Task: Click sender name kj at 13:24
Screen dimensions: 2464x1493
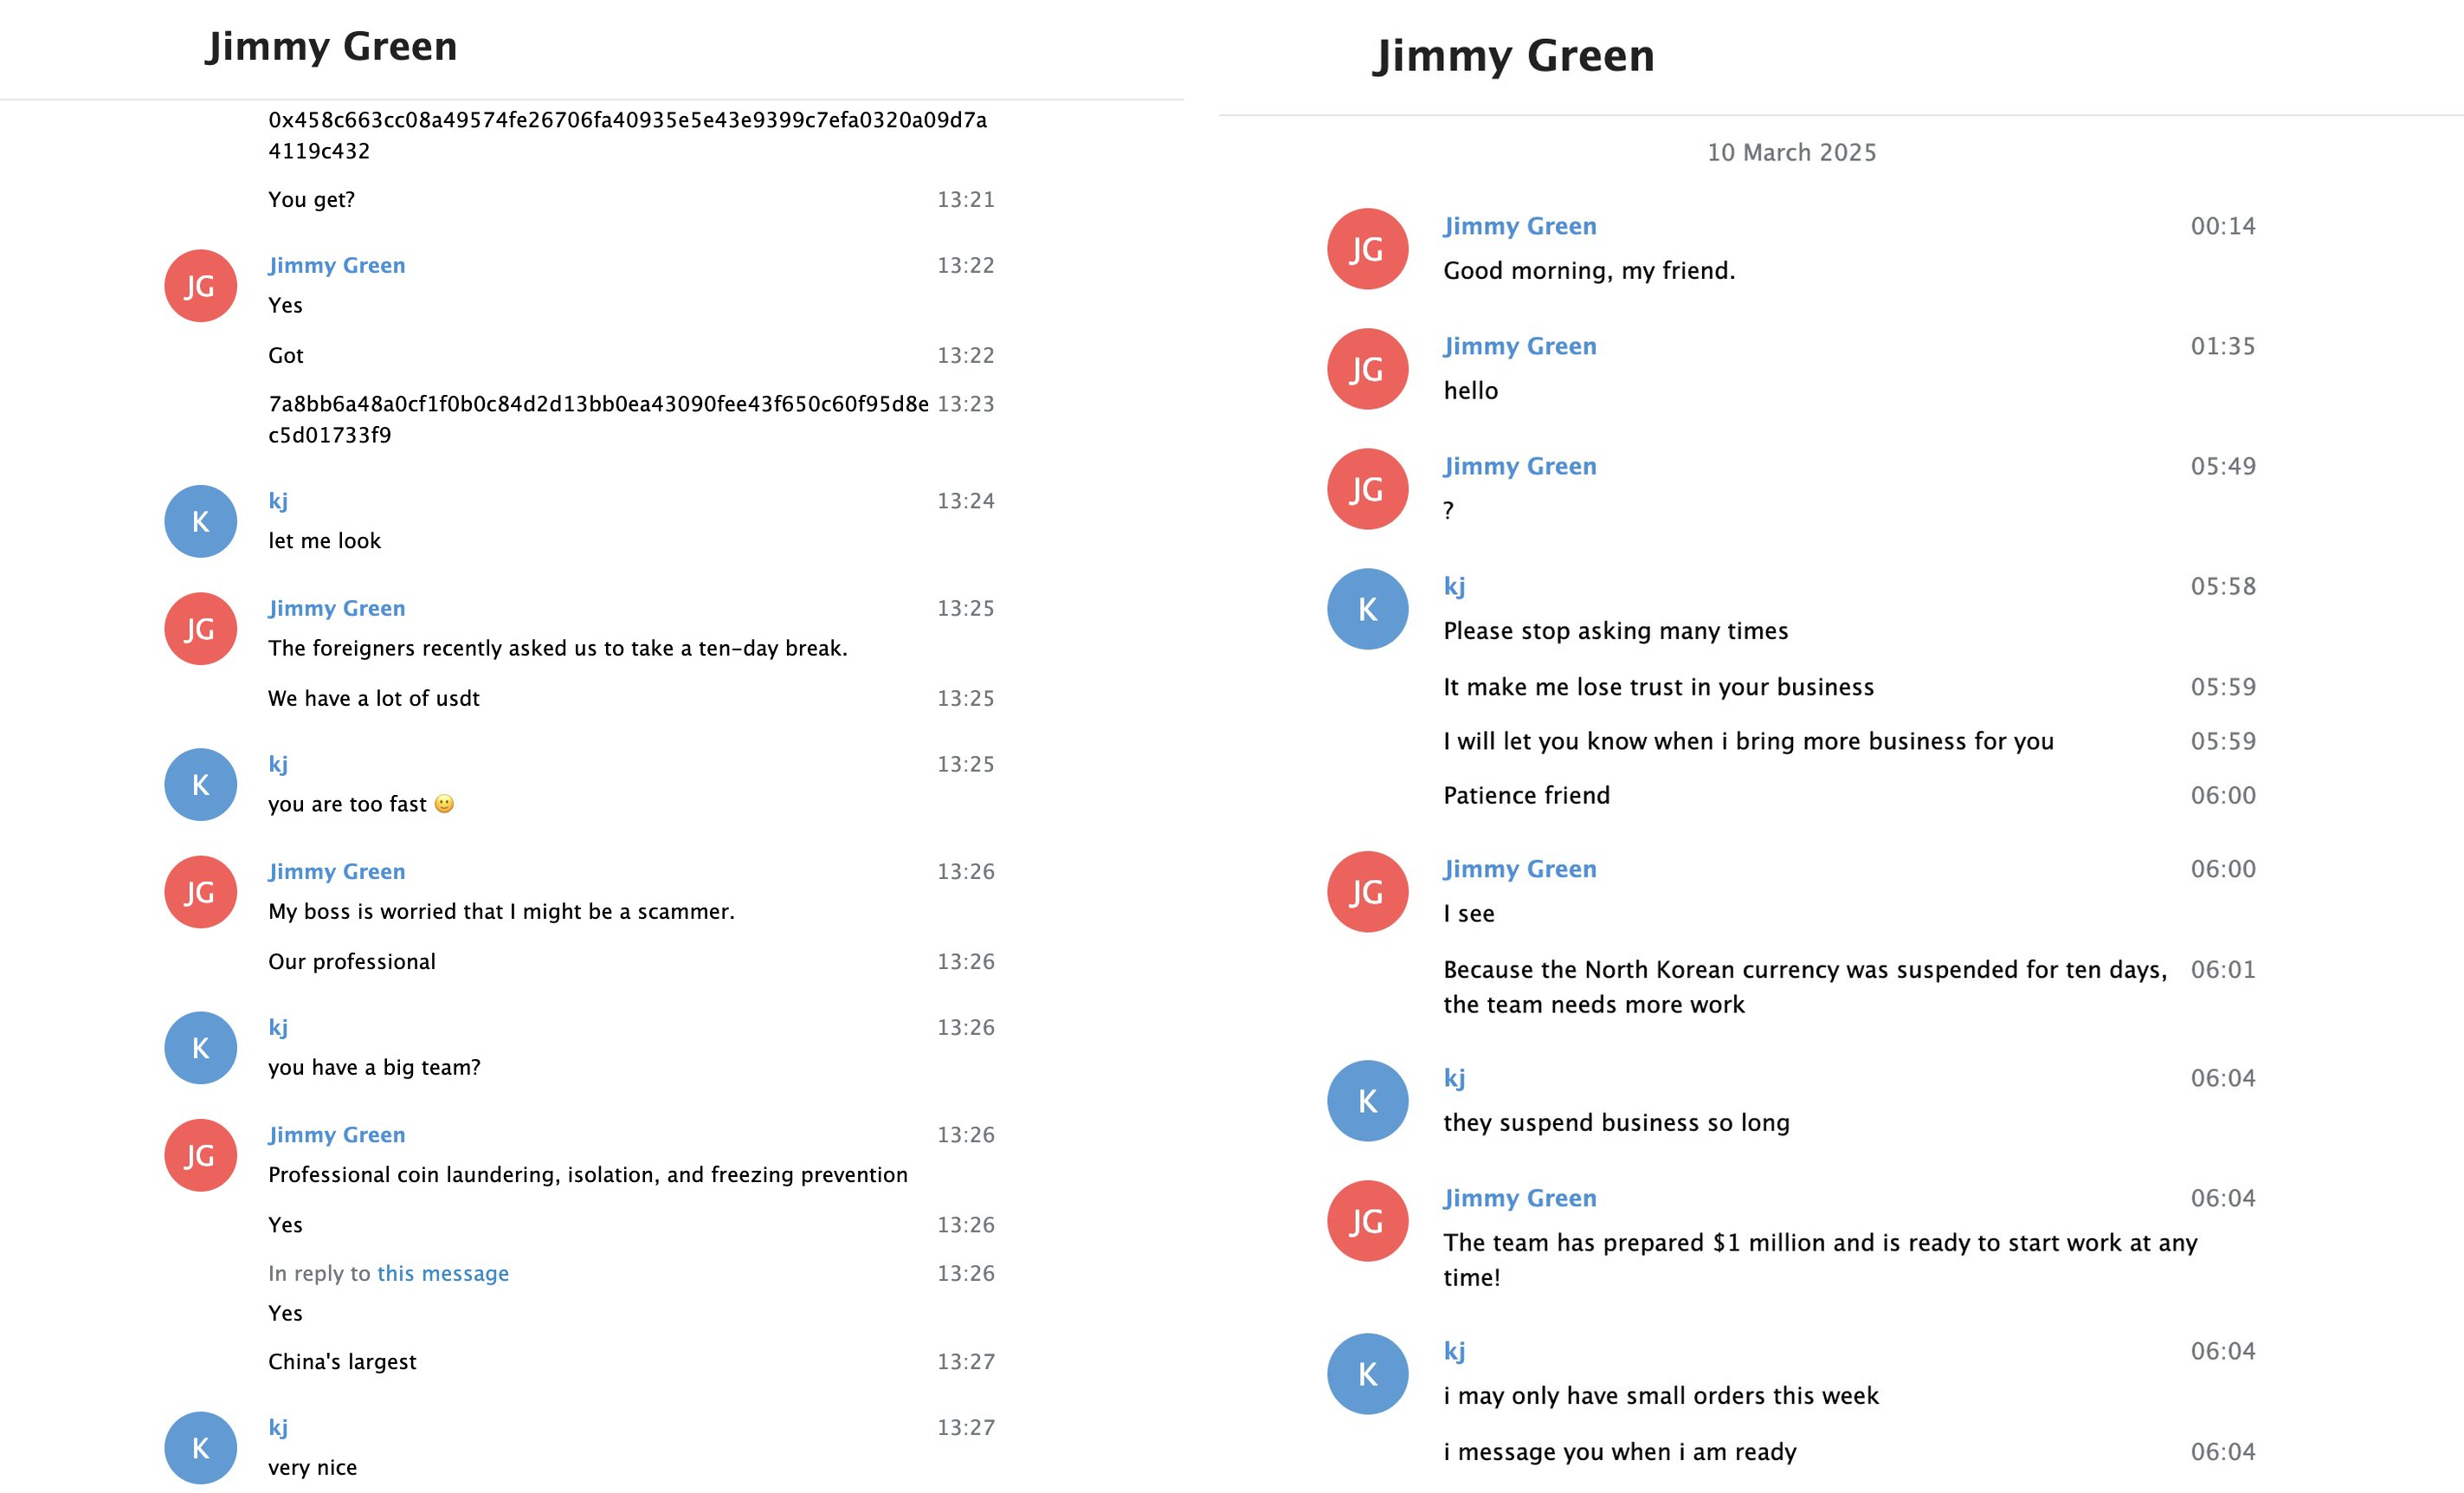Action: pyautogui.click(x=278, y=501)
